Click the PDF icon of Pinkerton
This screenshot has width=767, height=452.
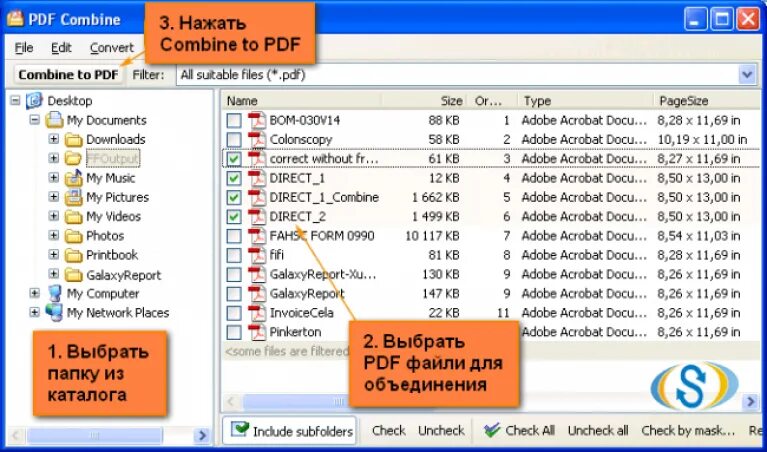coord(256,332)
